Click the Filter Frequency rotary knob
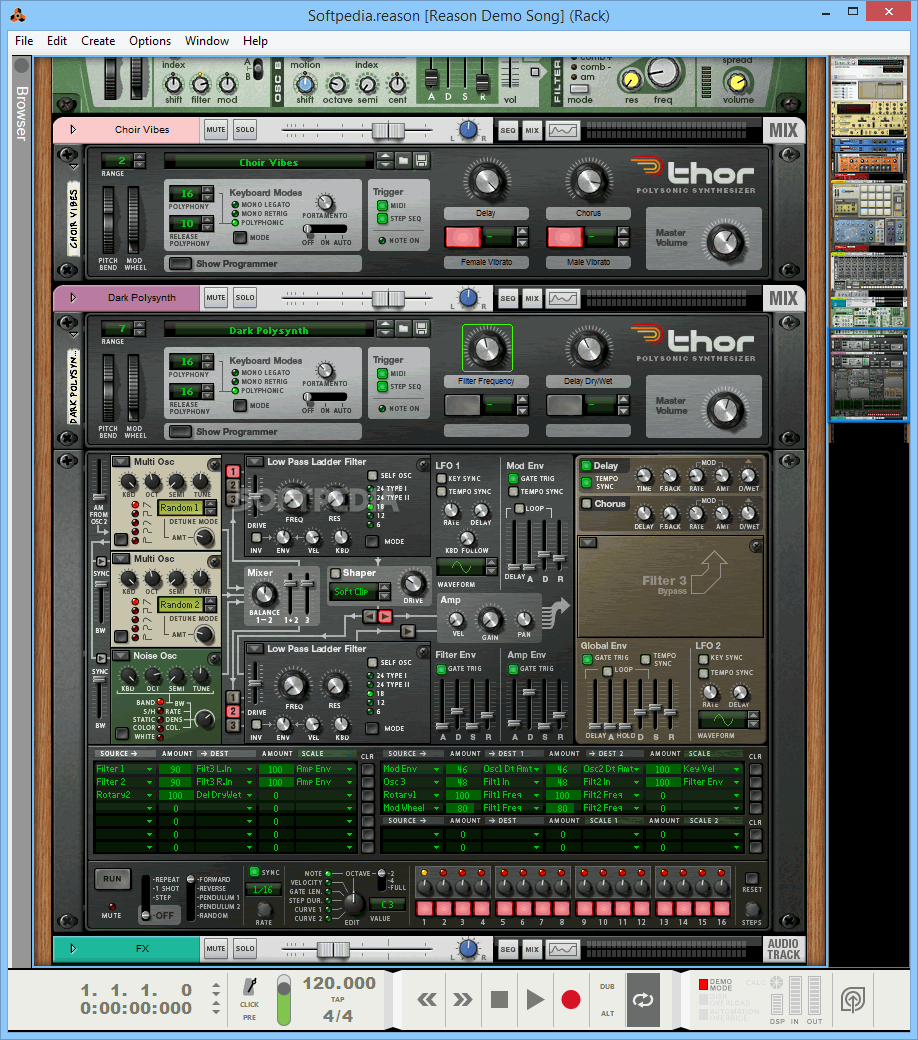Image resolution: width=918 pixels, height=1040 pixels. point(487,348)
